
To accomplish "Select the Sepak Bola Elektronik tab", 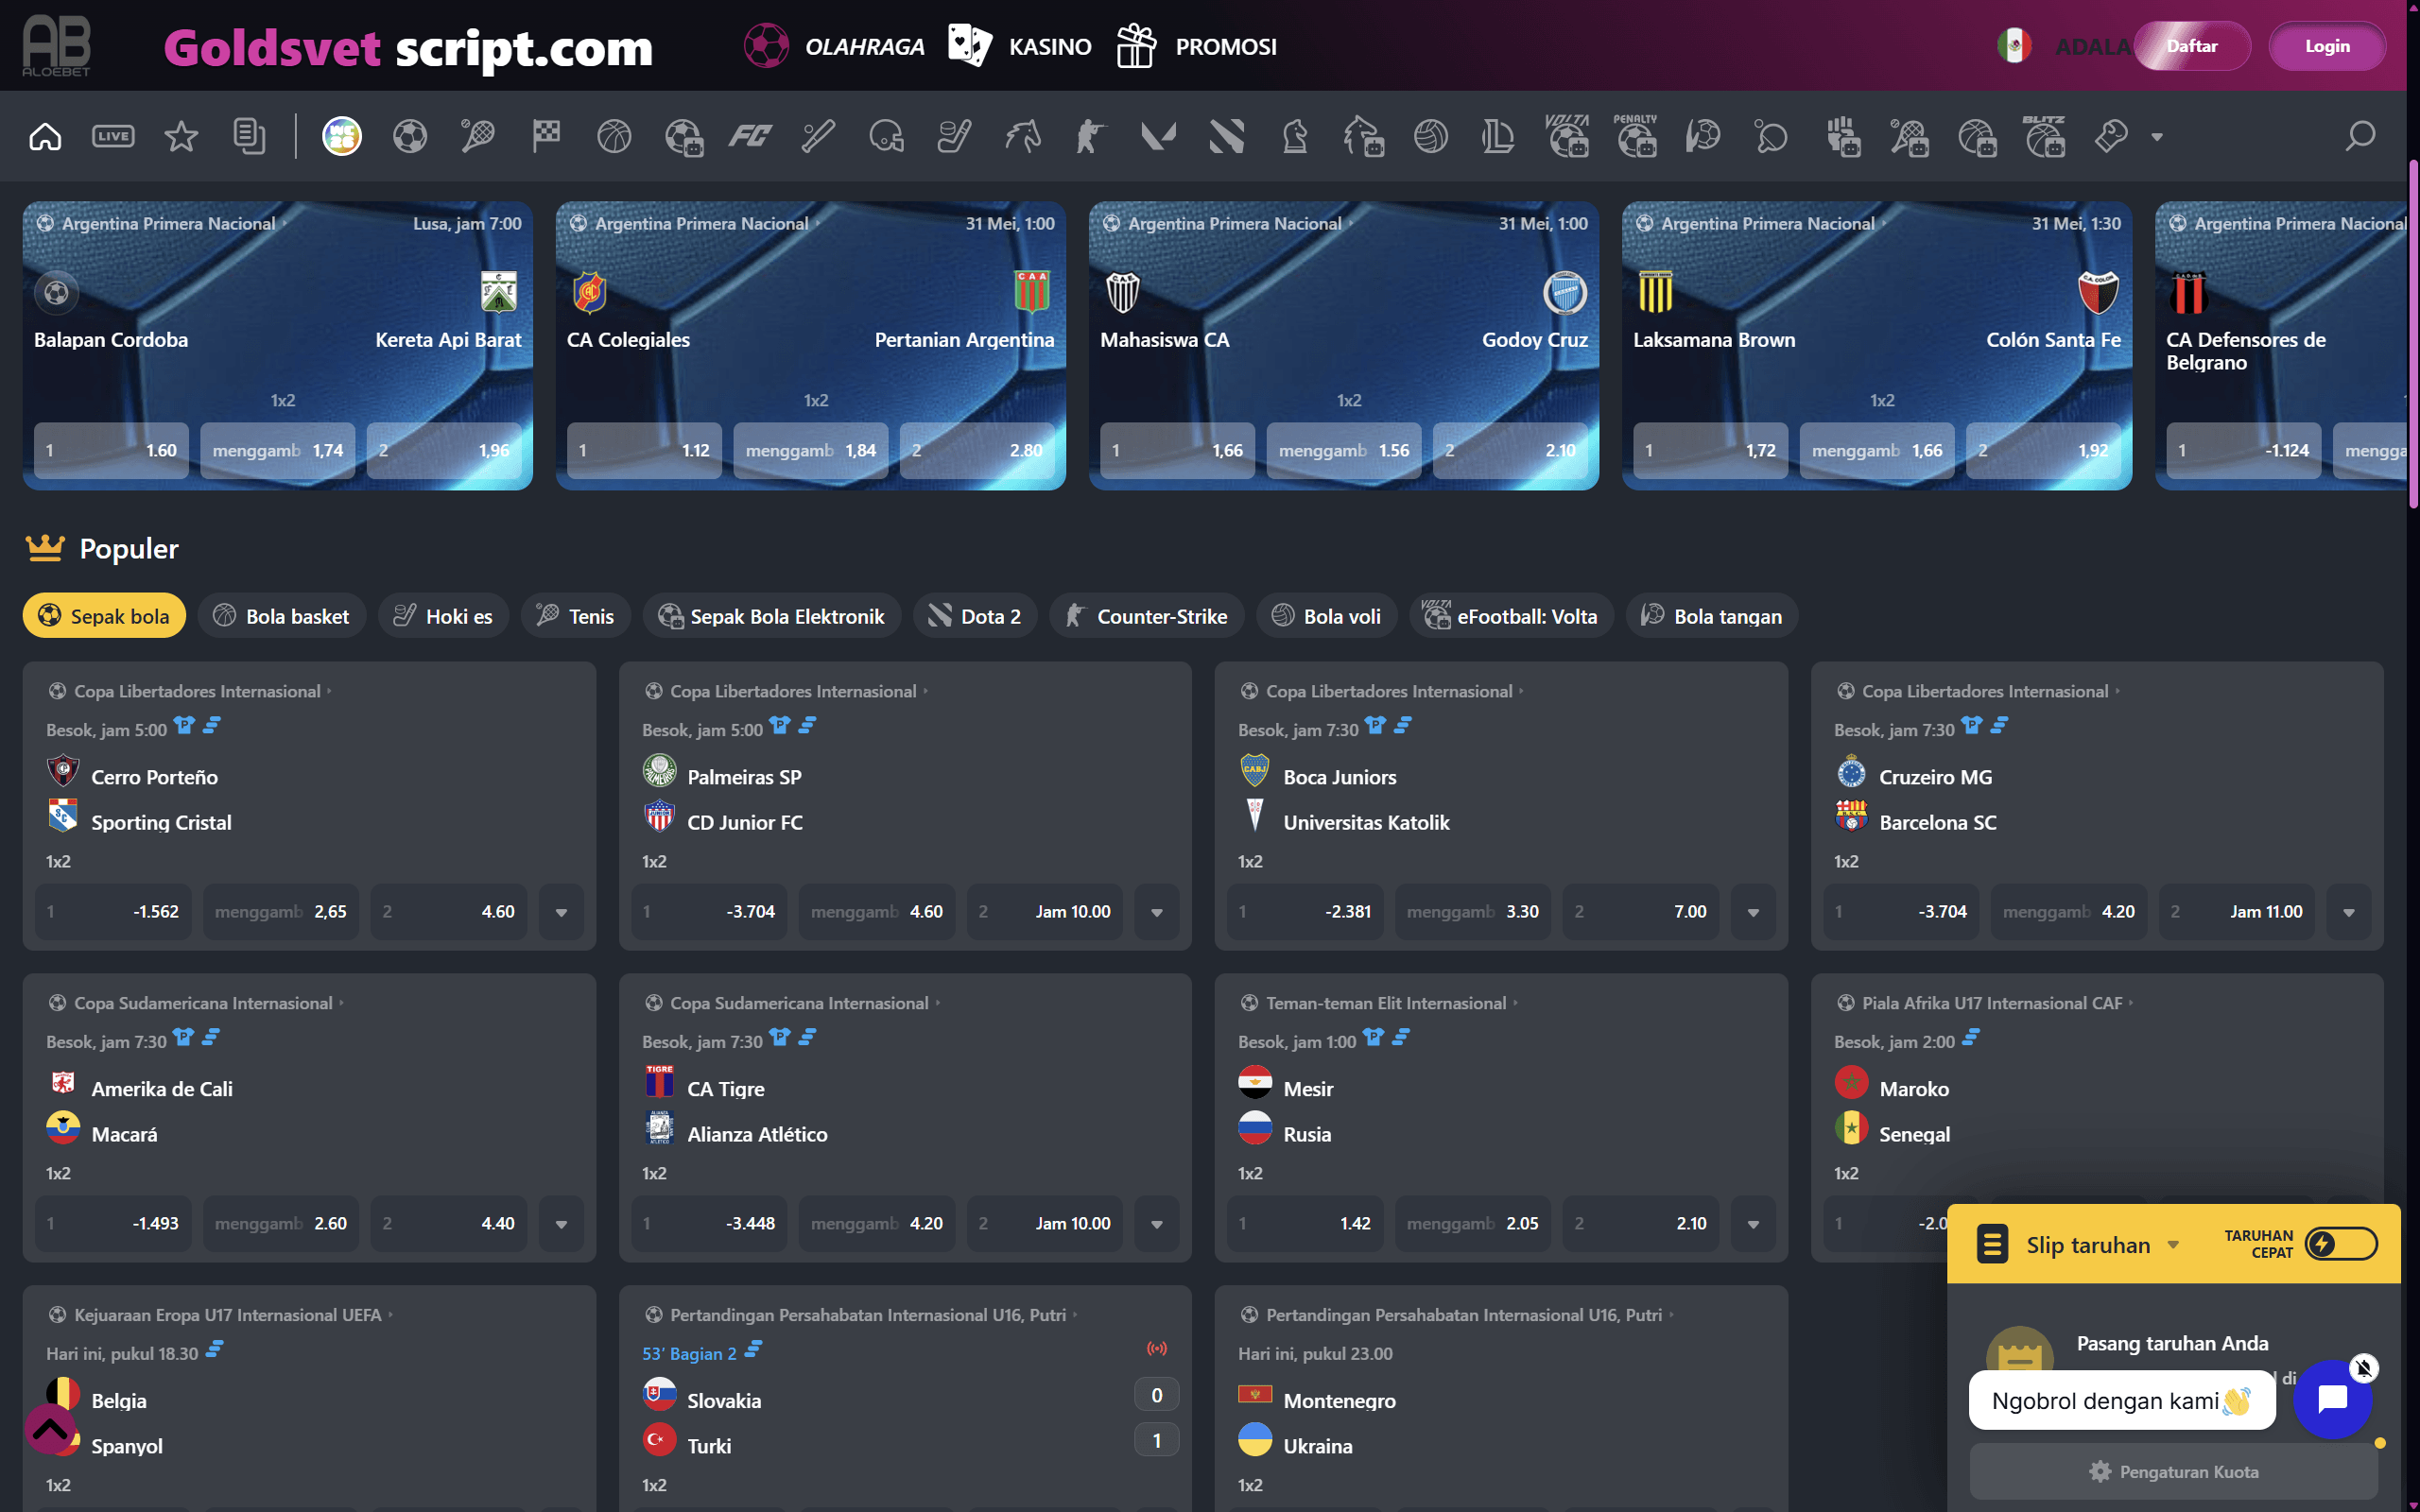I will pos(771,616).
